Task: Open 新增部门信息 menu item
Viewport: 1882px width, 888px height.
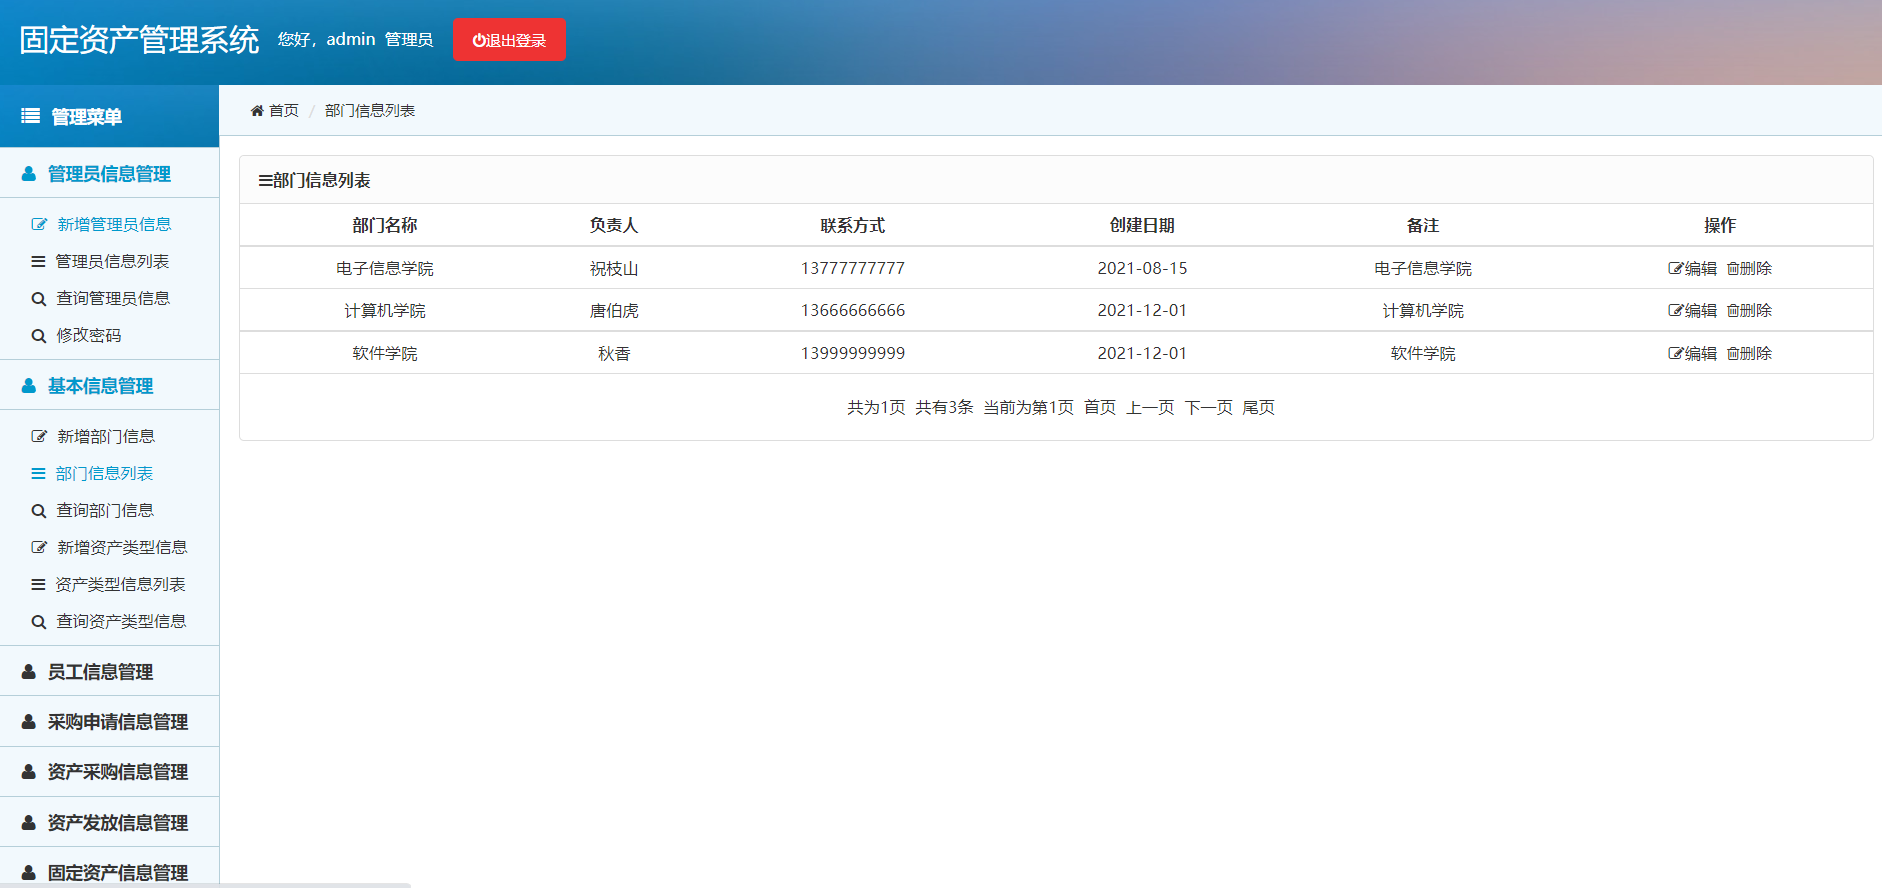Action: tap(106, 436)
